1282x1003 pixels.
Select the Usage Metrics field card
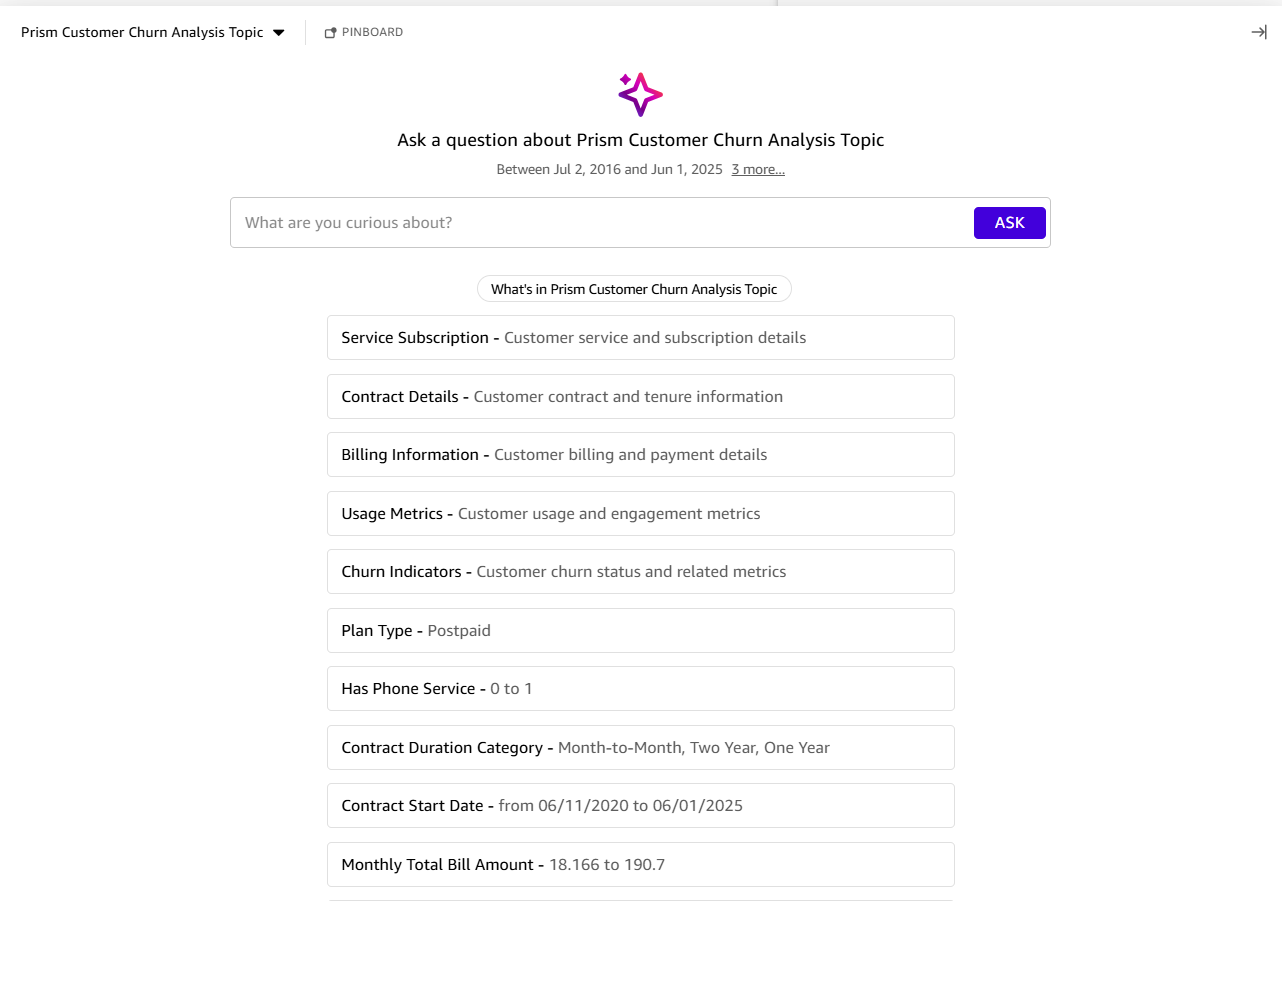pyautogui.click(x=640, y=513)
